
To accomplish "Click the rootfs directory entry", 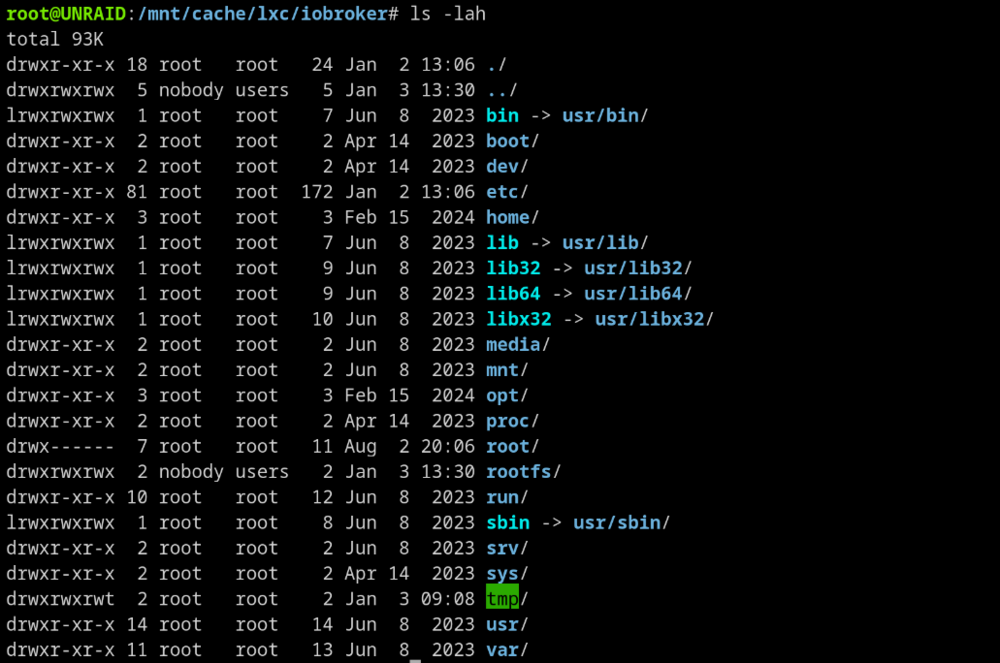I will tap(518, 472).
